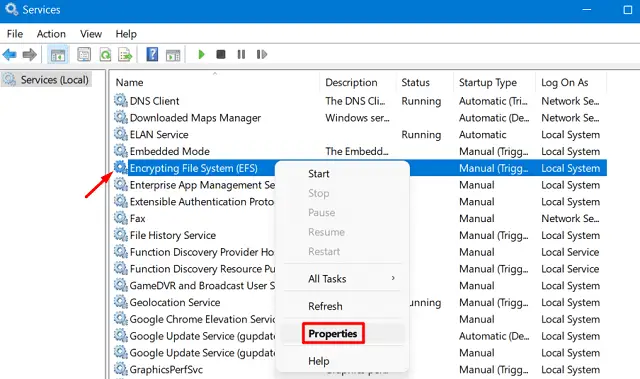The height and width of the screenshot is (379, 640).
Task: Click Network Se... logon for Fax
Action: (570, 218)
